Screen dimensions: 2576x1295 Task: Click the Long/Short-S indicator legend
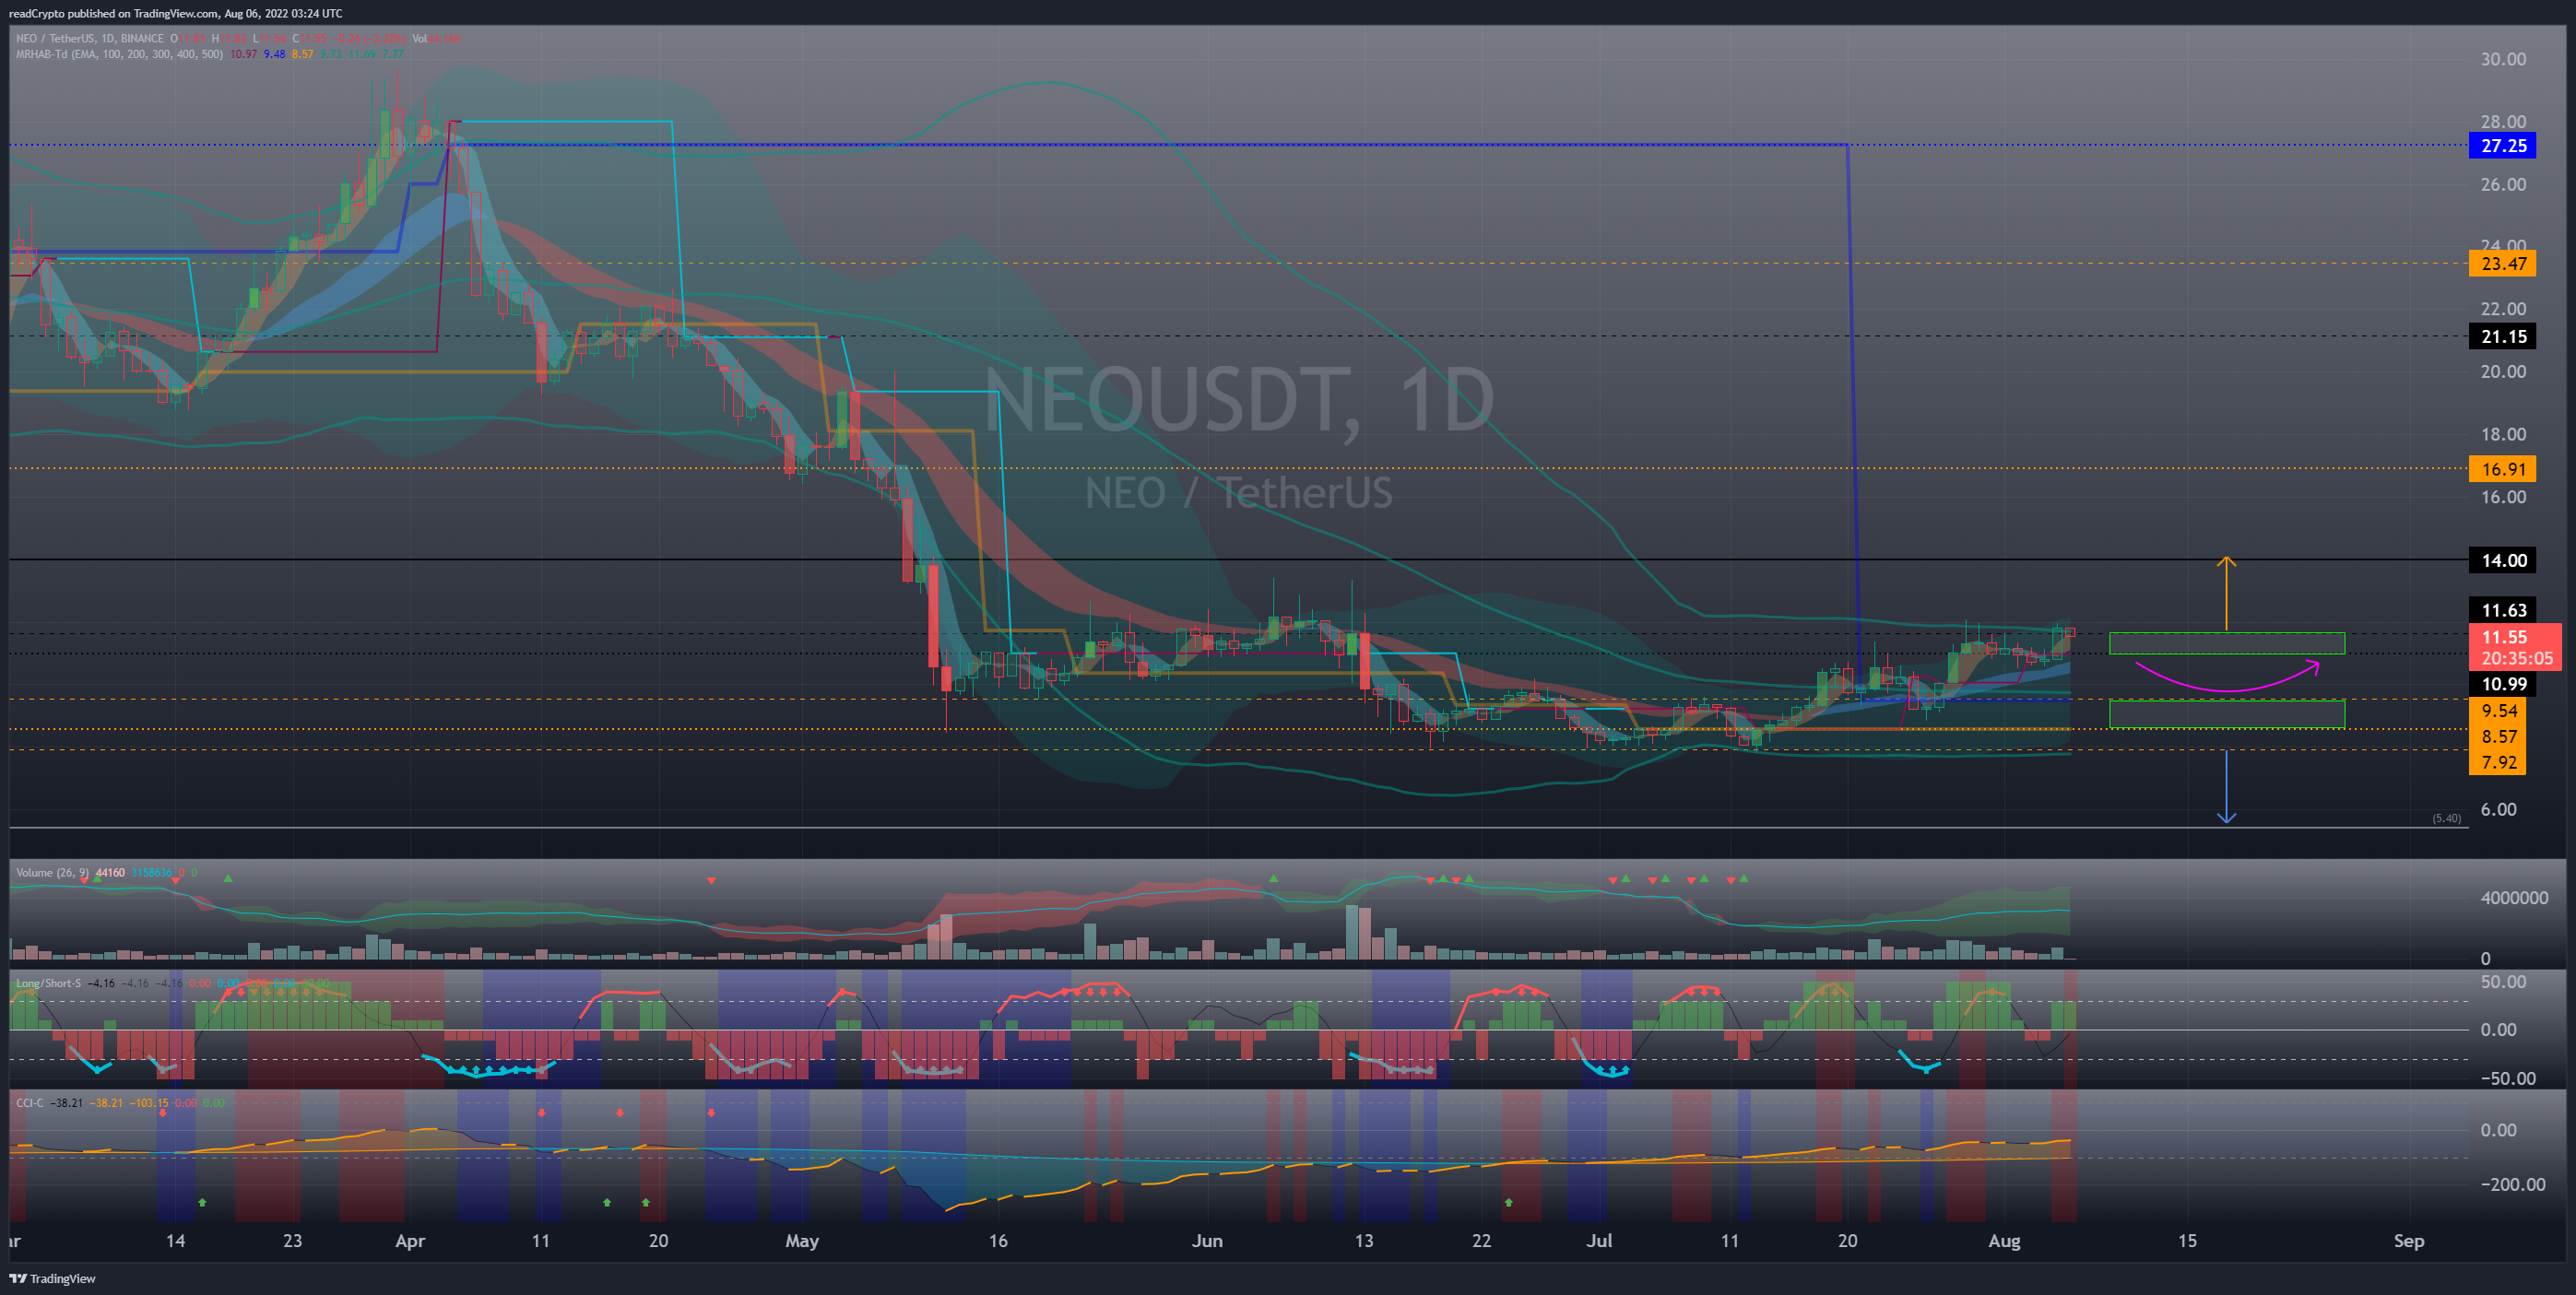48,983
